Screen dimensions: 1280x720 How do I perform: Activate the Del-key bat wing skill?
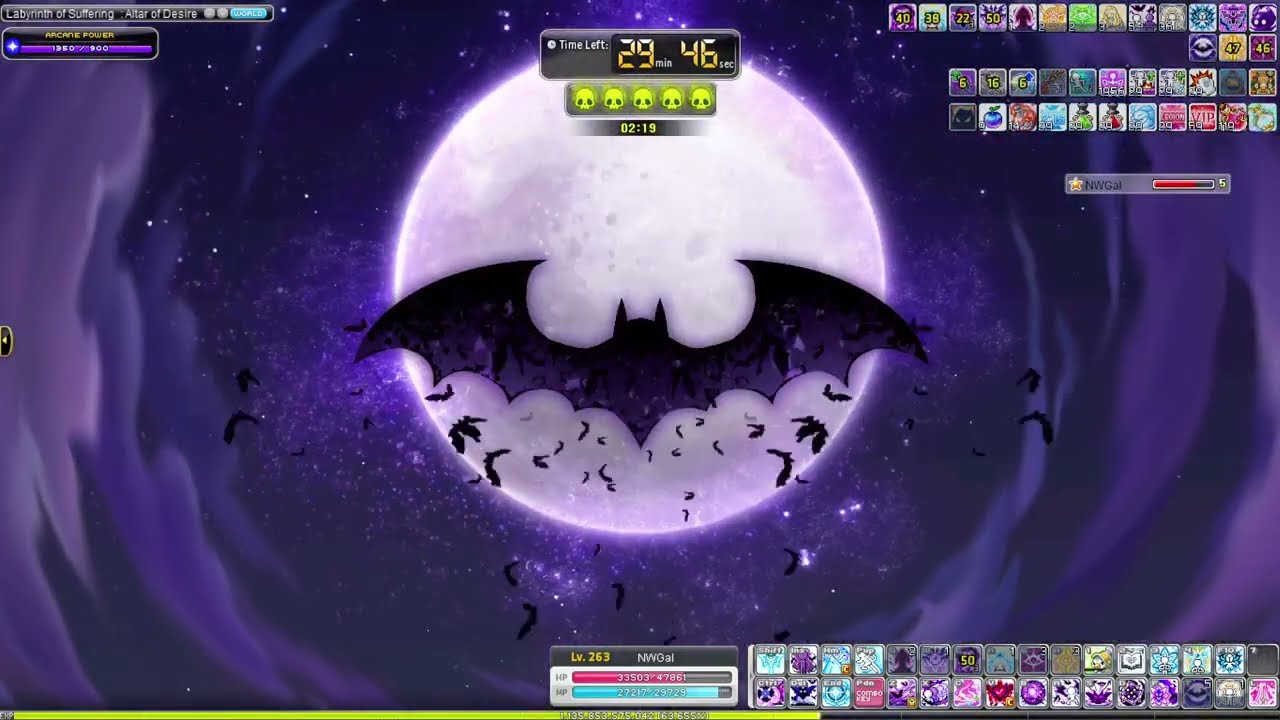pyautogui.click(x=804, y=692)
